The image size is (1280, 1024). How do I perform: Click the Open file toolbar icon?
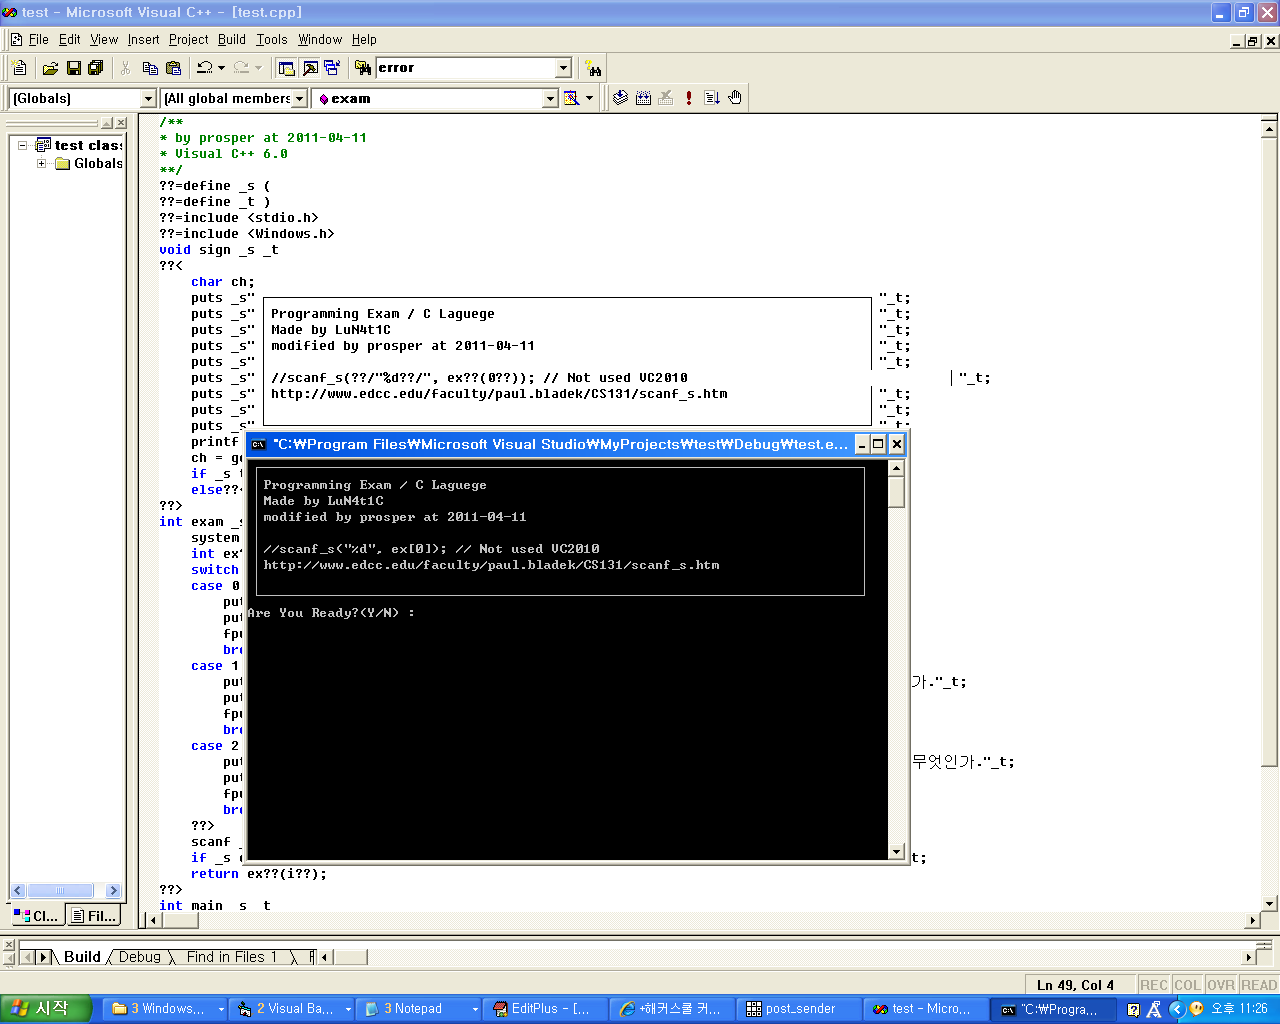(x=50, y=68)
